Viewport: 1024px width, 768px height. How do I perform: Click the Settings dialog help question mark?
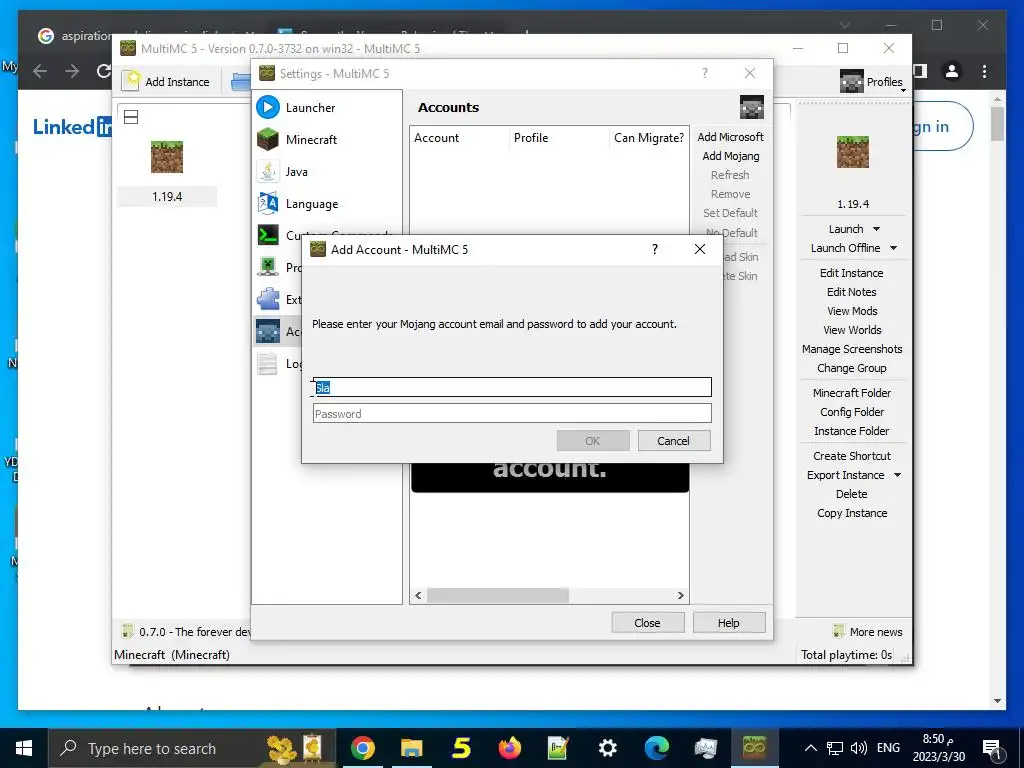point(705,73)
